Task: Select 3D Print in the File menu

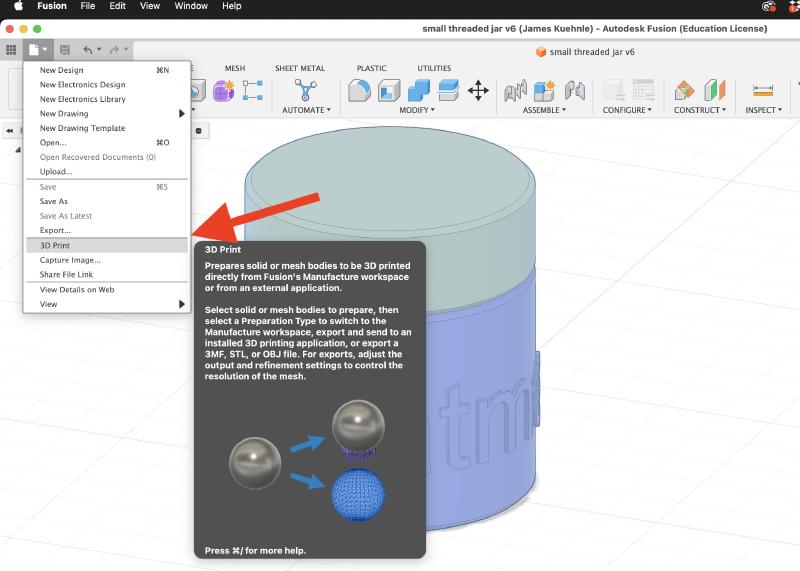Action: click(107, 245)
